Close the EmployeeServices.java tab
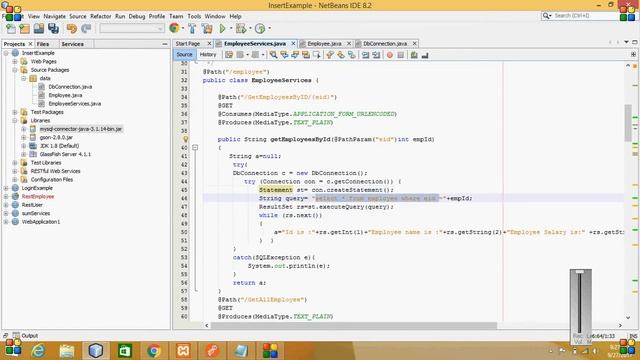Screen dimensions: 640x360 coord(293,43)
